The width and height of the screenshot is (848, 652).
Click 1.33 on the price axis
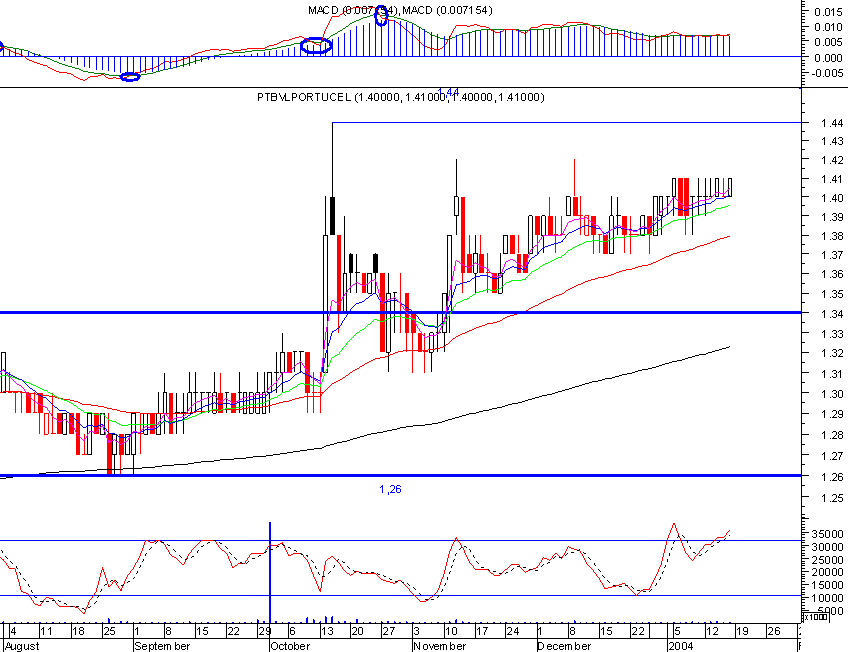tap(832, 334)
